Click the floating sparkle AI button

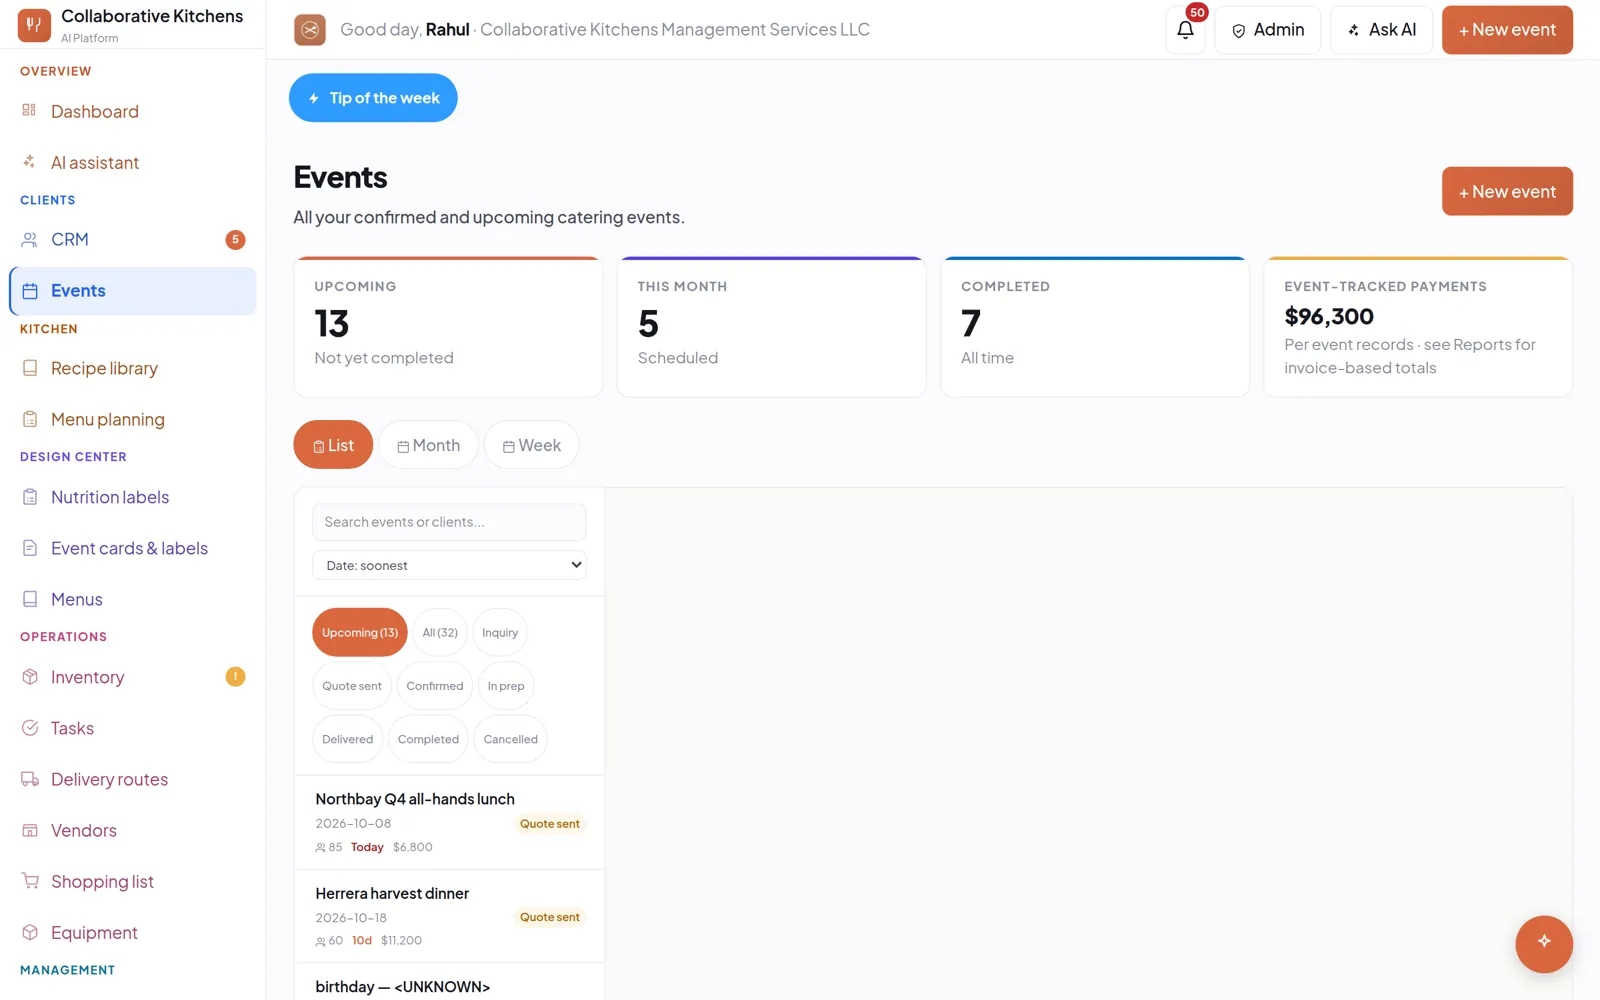click(1544, 944)
